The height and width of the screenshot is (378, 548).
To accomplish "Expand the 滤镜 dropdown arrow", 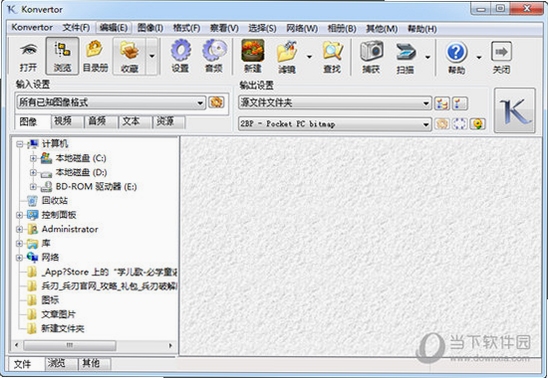I will click(x=309, y=56).
